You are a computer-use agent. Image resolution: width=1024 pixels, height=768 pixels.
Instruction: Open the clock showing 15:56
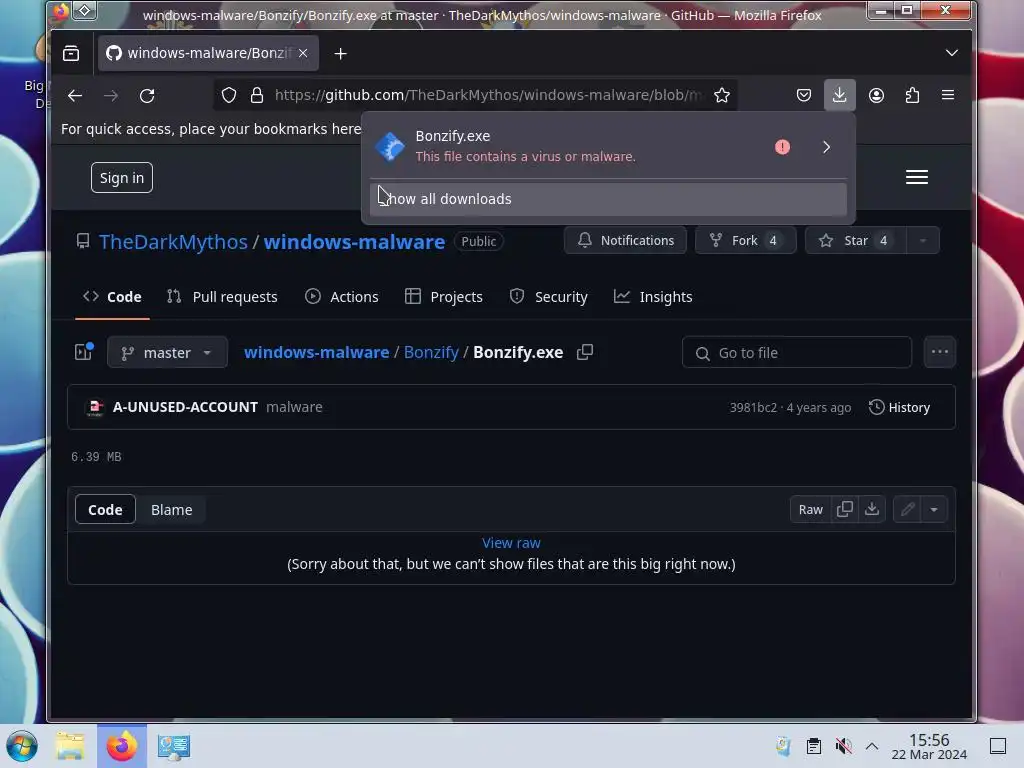929,746
